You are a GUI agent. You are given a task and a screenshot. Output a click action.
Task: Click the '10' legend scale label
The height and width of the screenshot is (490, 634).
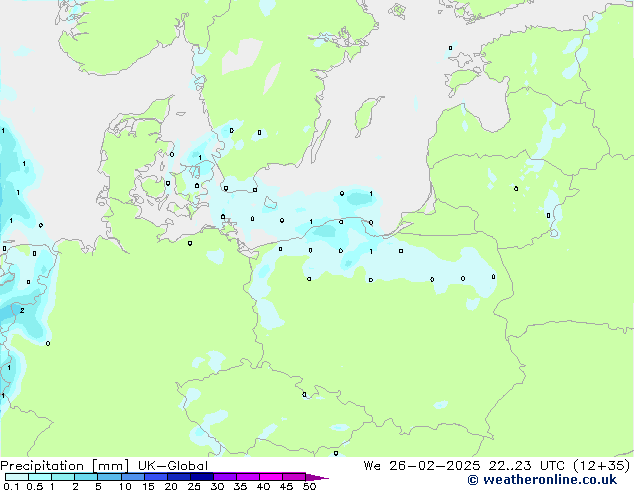coord(125,486)
